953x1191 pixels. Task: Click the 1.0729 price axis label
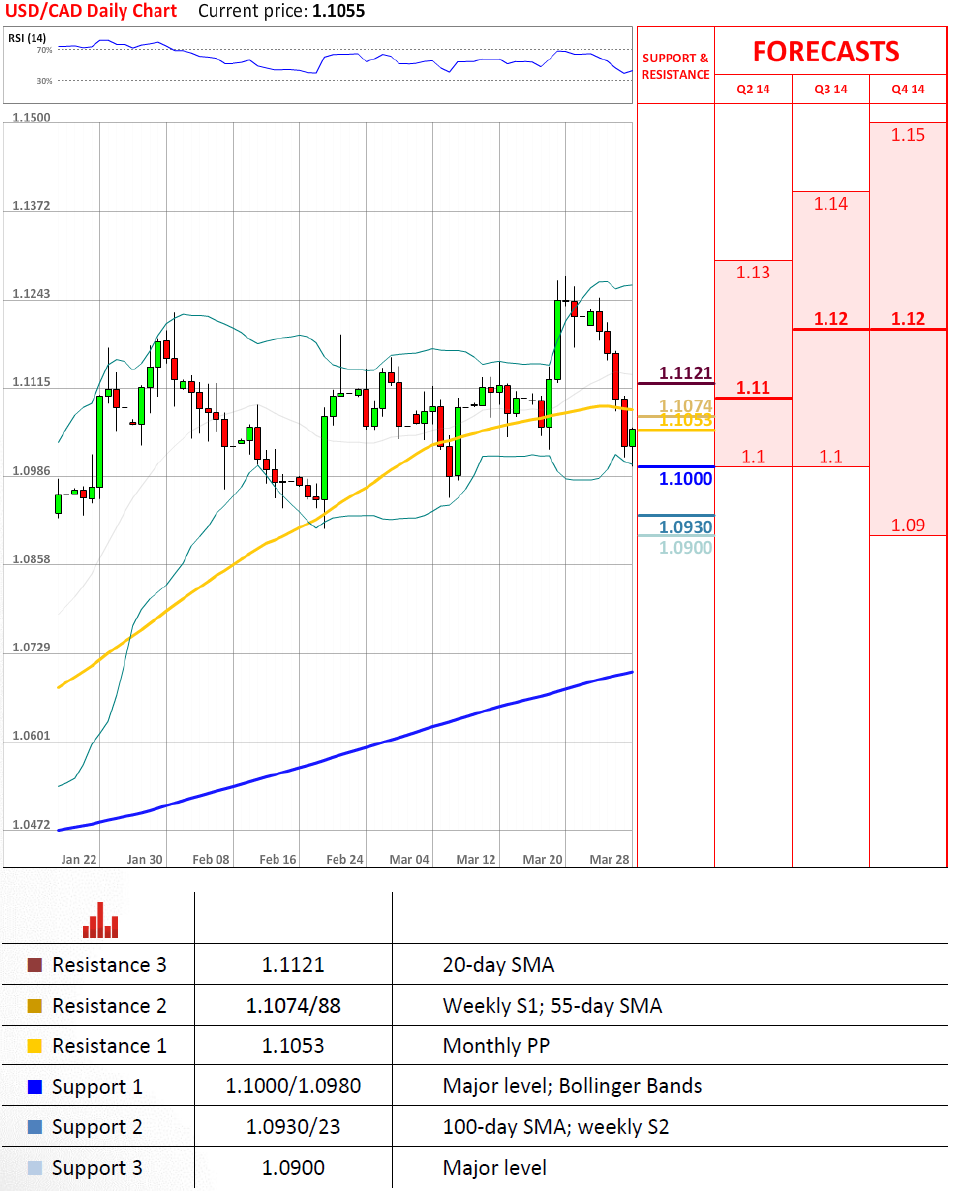coord(31,647)
